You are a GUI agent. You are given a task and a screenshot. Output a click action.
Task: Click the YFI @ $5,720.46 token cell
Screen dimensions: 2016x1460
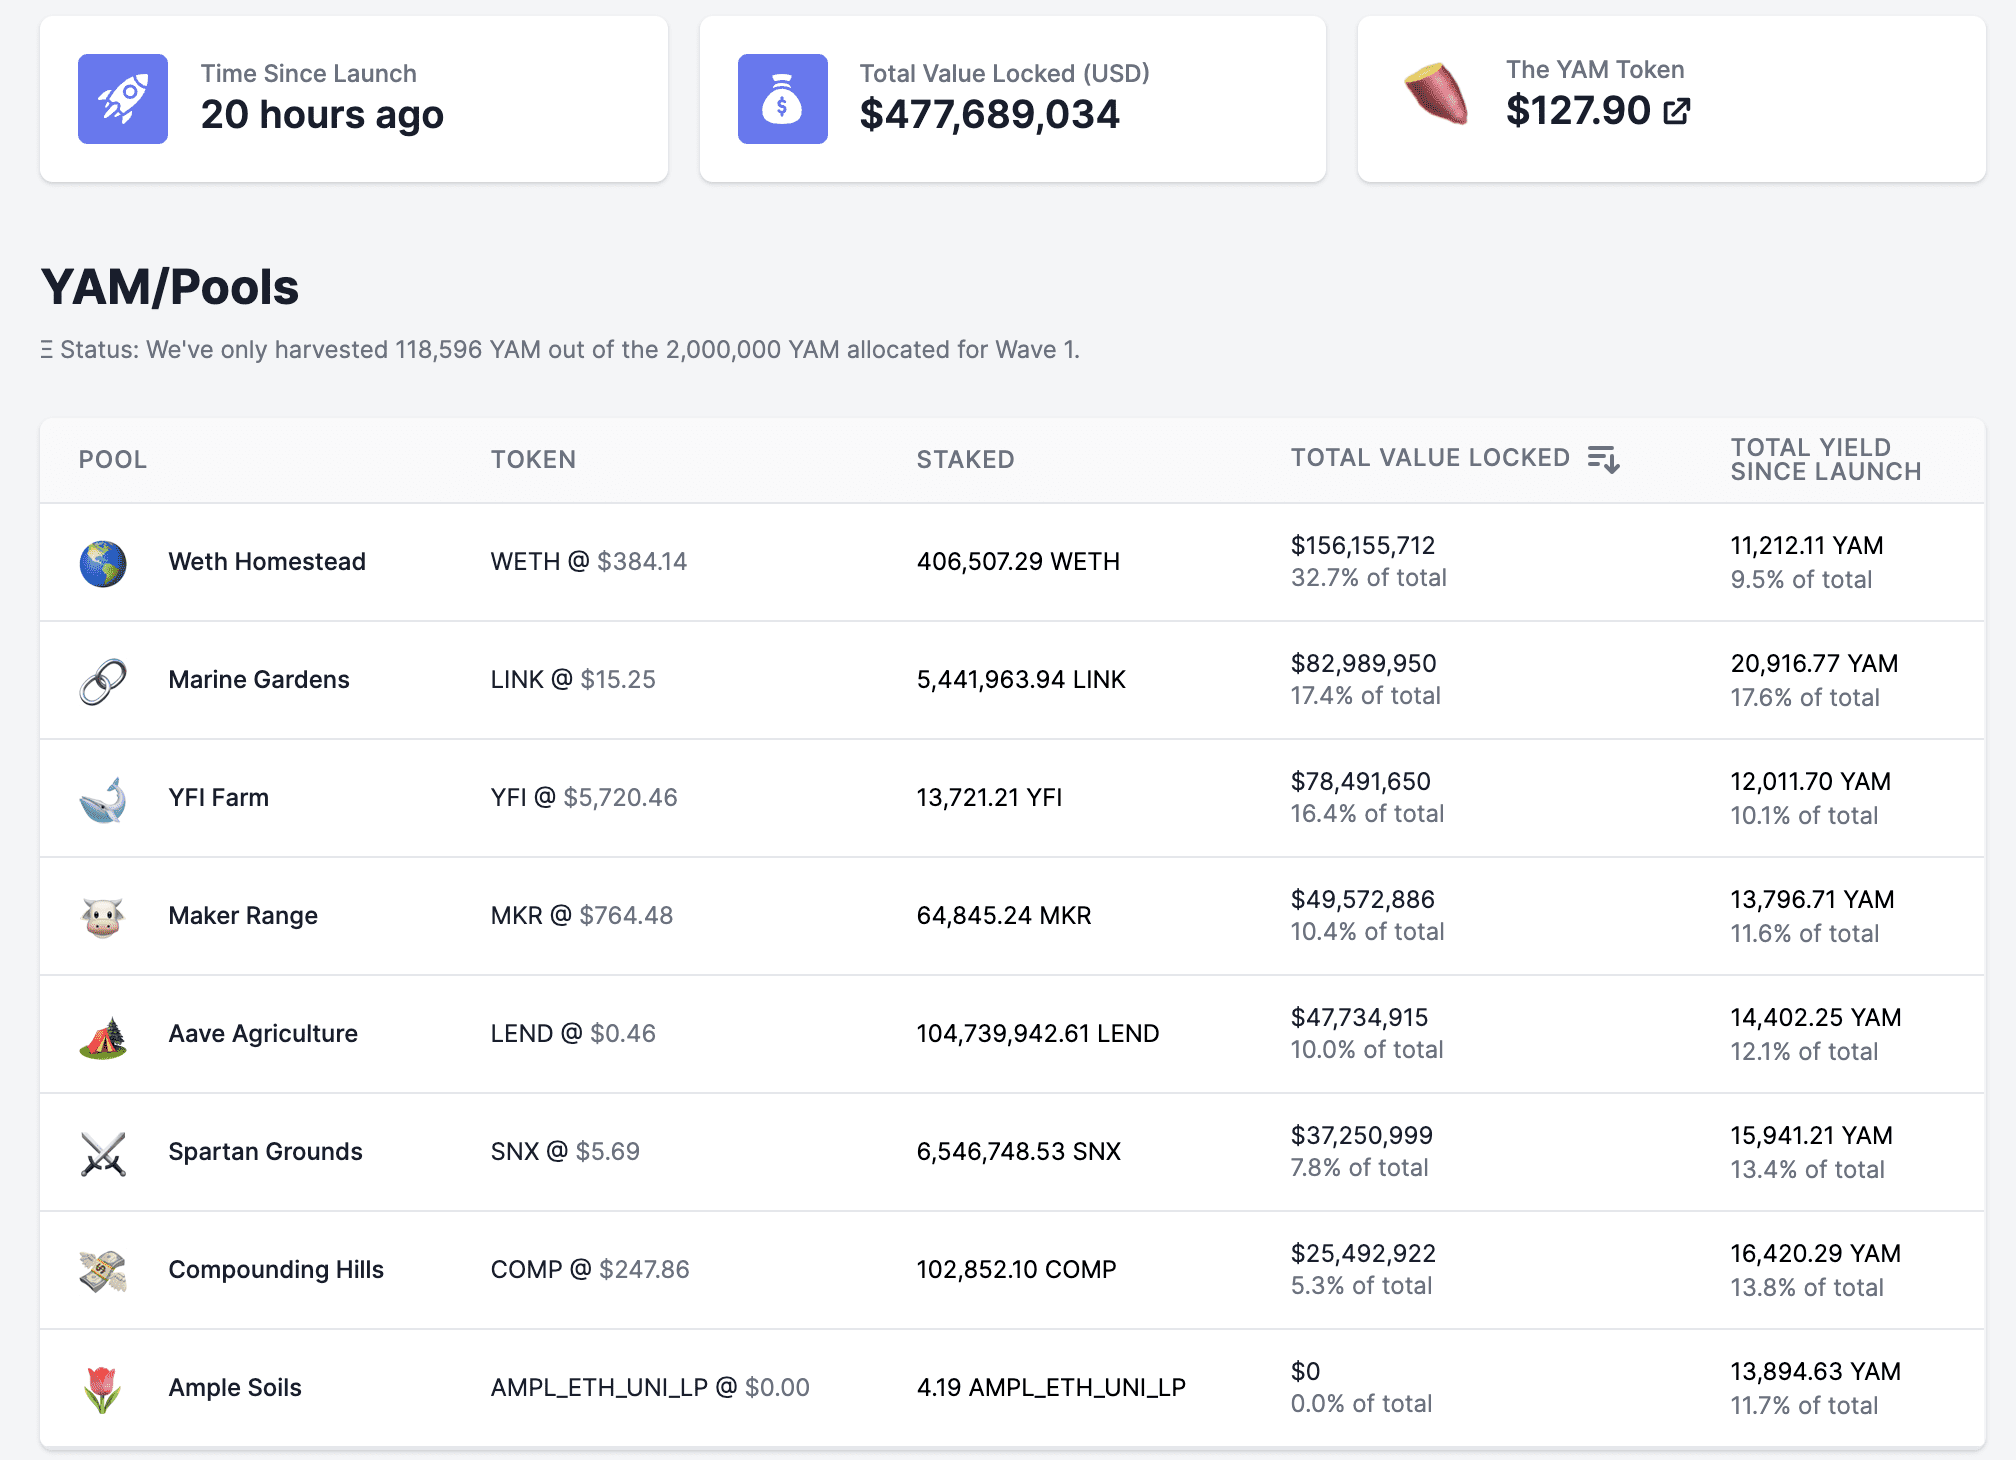(x=584, y=798)
